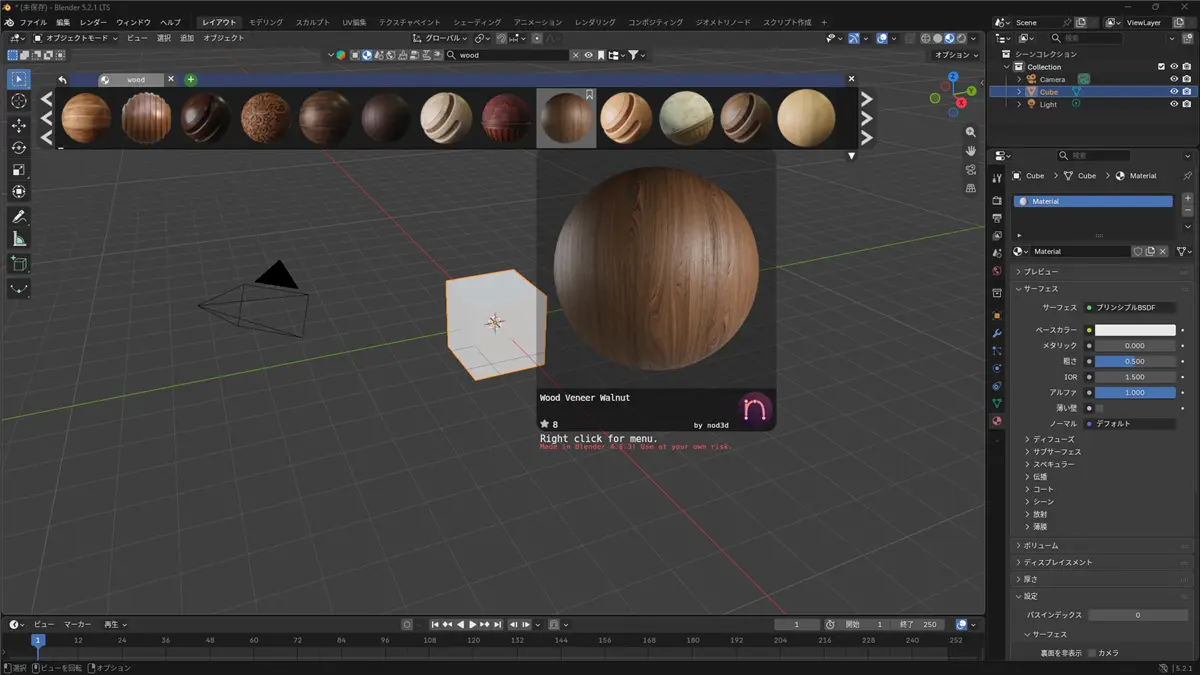Click the viewport pan hand icon

970,150
